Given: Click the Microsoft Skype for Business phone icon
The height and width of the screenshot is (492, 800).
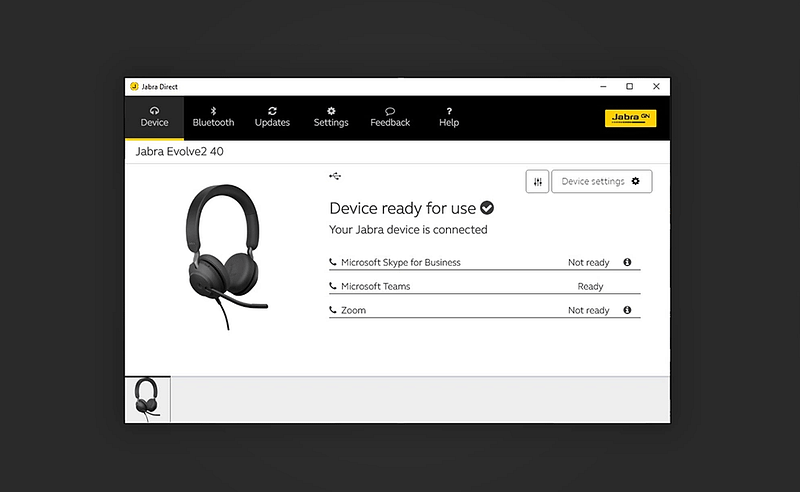Looking at the screenshot, I should coord(333,262).
